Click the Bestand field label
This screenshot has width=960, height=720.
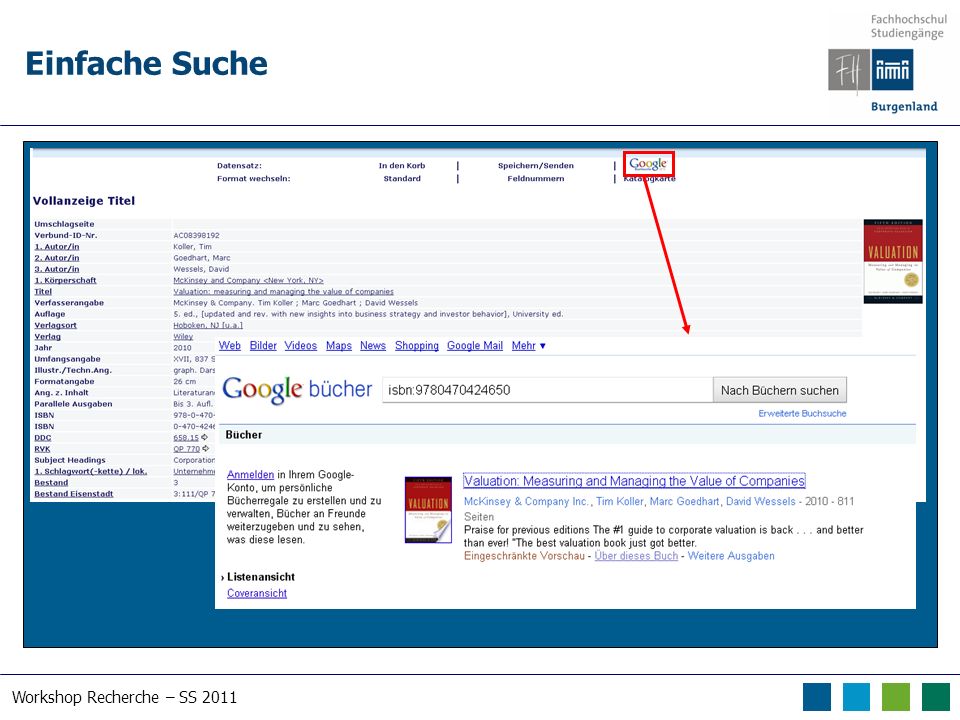pyautogui.click(x=51, y=482)
